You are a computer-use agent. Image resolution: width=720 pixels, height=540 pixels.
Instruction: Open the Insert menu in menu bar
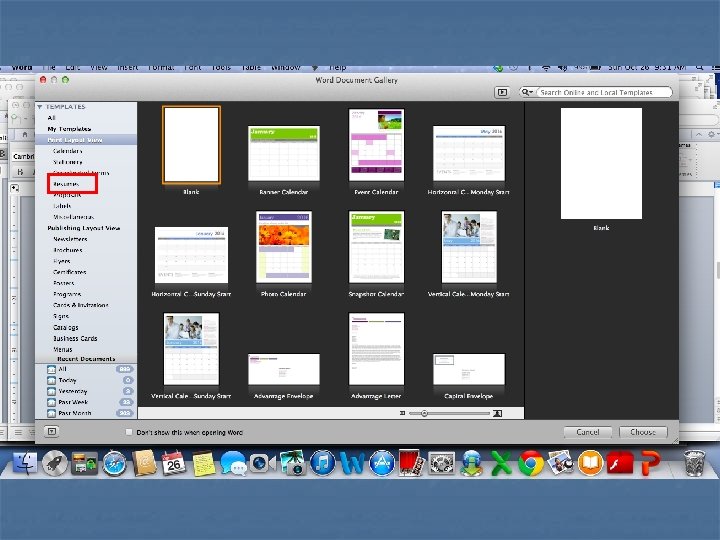tap(128, 68)
